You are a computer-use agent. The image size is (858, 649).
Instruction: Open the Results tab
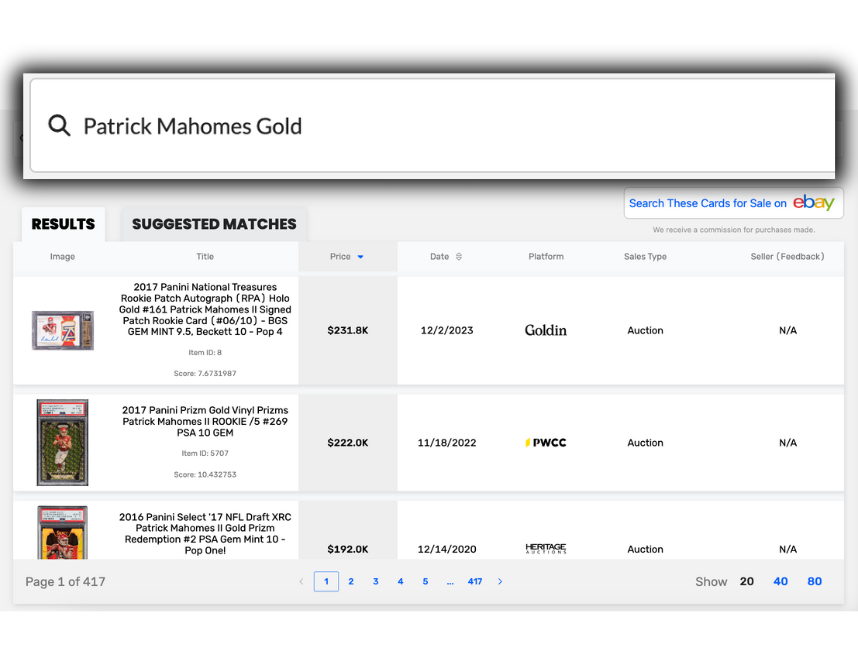pos(63,224)
